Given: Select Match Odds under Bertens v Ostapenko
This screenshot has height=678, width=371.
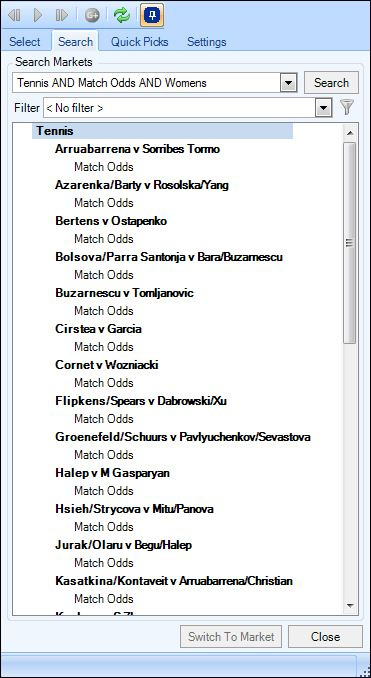Looking at the screenshot, I should pyautogui.click(x=104, y=239).
